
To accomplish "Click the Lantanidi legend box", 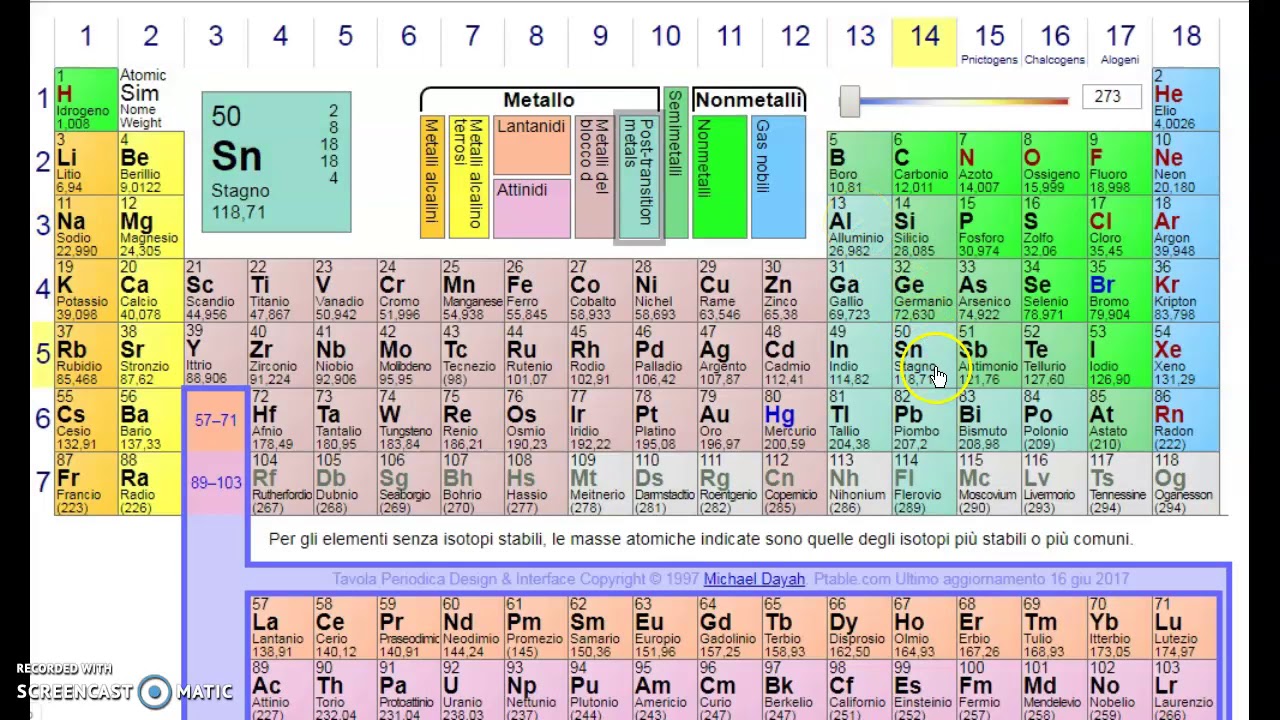I will 531,144.
